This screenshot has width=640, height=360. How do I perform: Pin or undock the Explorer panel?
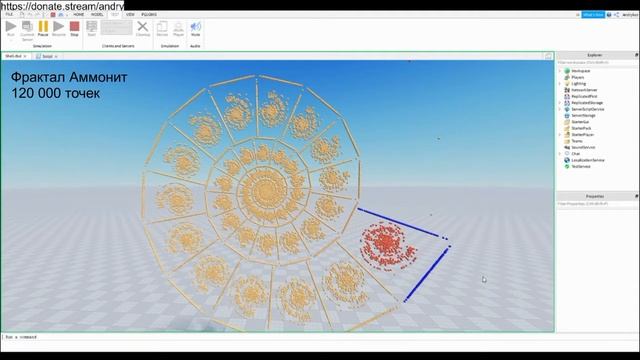(636, 55)
